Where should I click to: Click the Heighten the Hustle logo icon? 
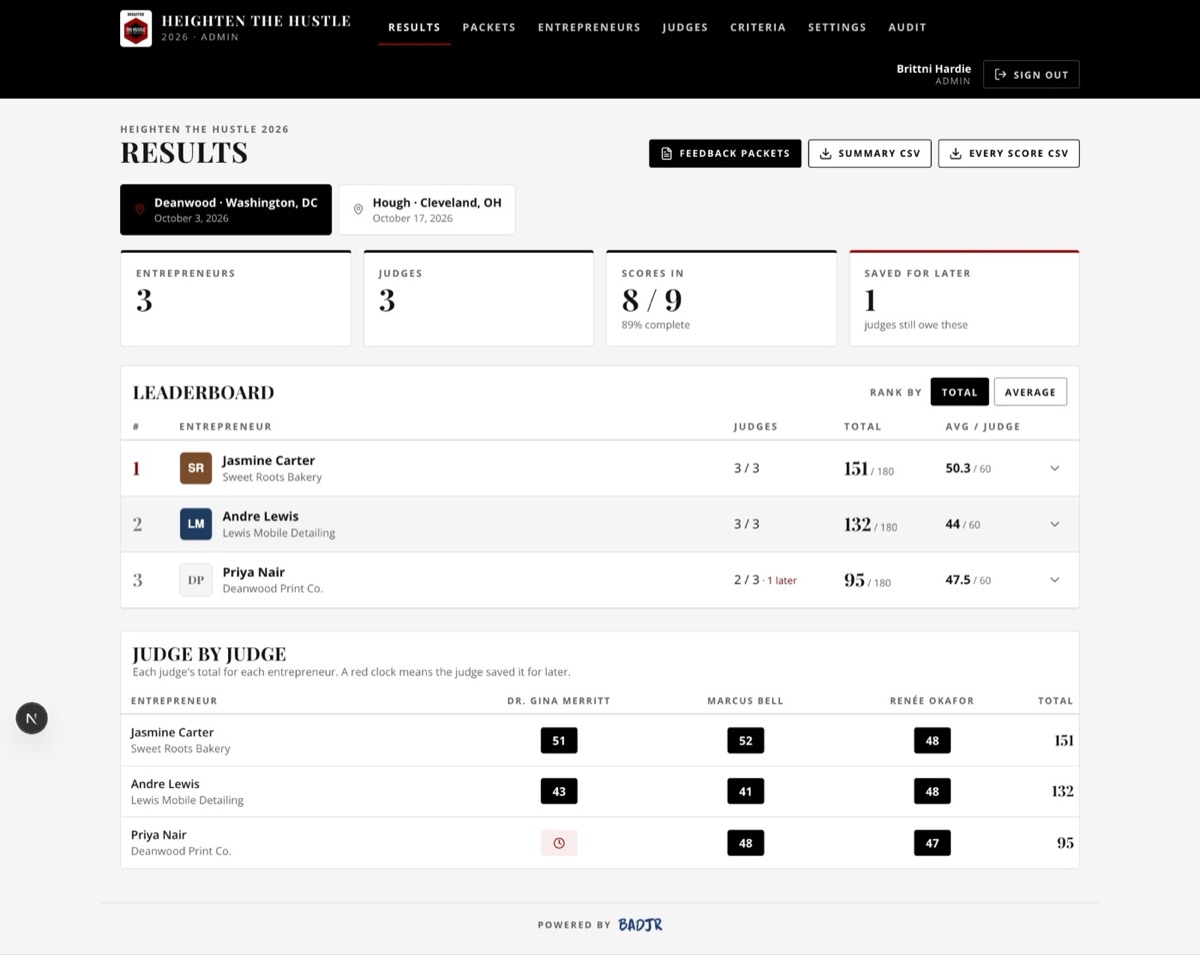click(x=136, y=28)
